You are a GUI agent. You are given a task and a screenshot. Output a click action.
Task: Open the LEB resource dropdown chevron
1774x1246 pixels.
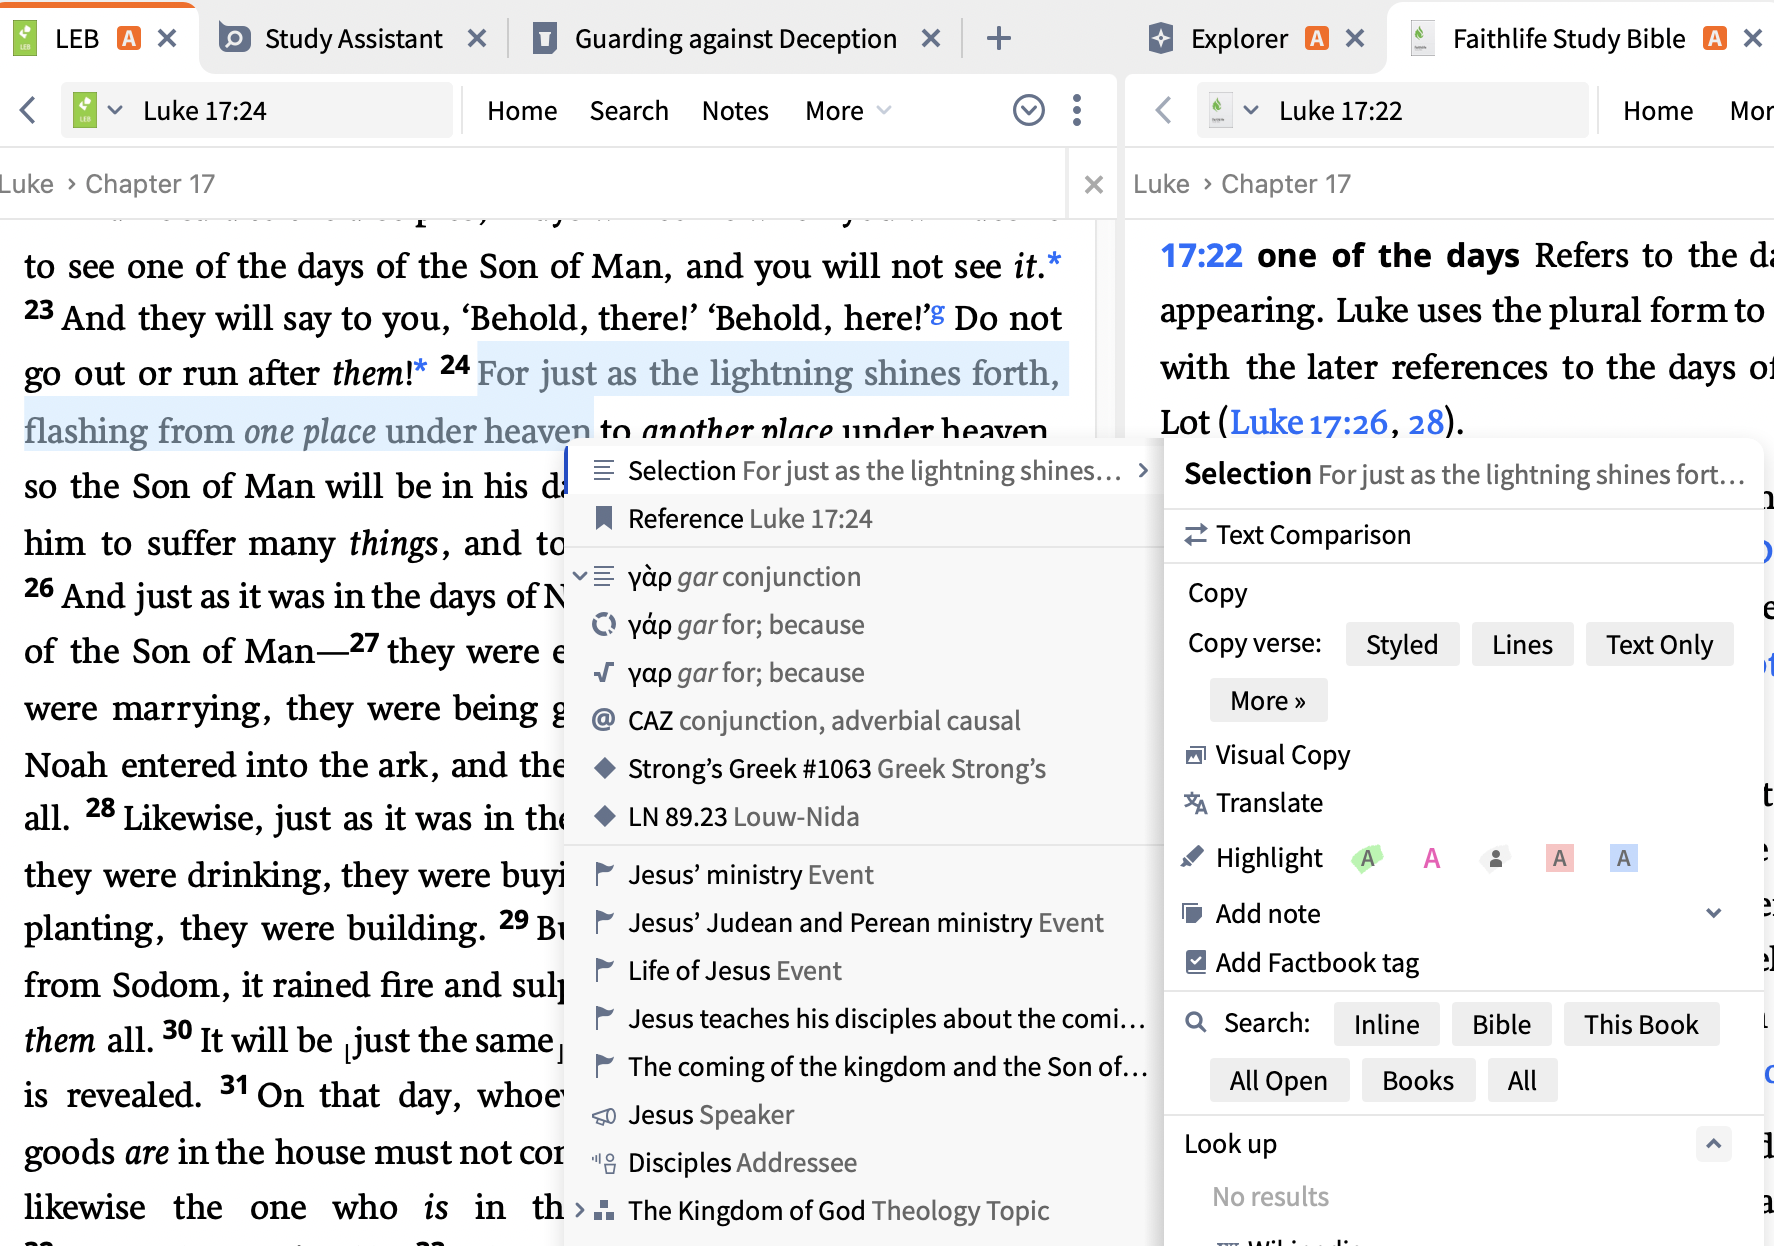click(115, 110)
